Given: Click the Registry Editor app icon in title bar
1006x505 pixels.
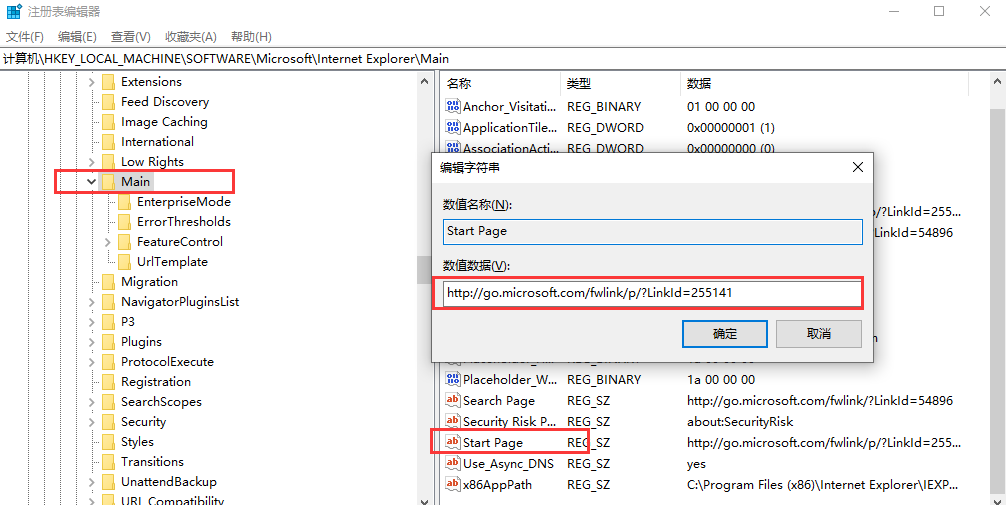Looking at the screenshot, I should pyautogui.click(x=13, y=12).
